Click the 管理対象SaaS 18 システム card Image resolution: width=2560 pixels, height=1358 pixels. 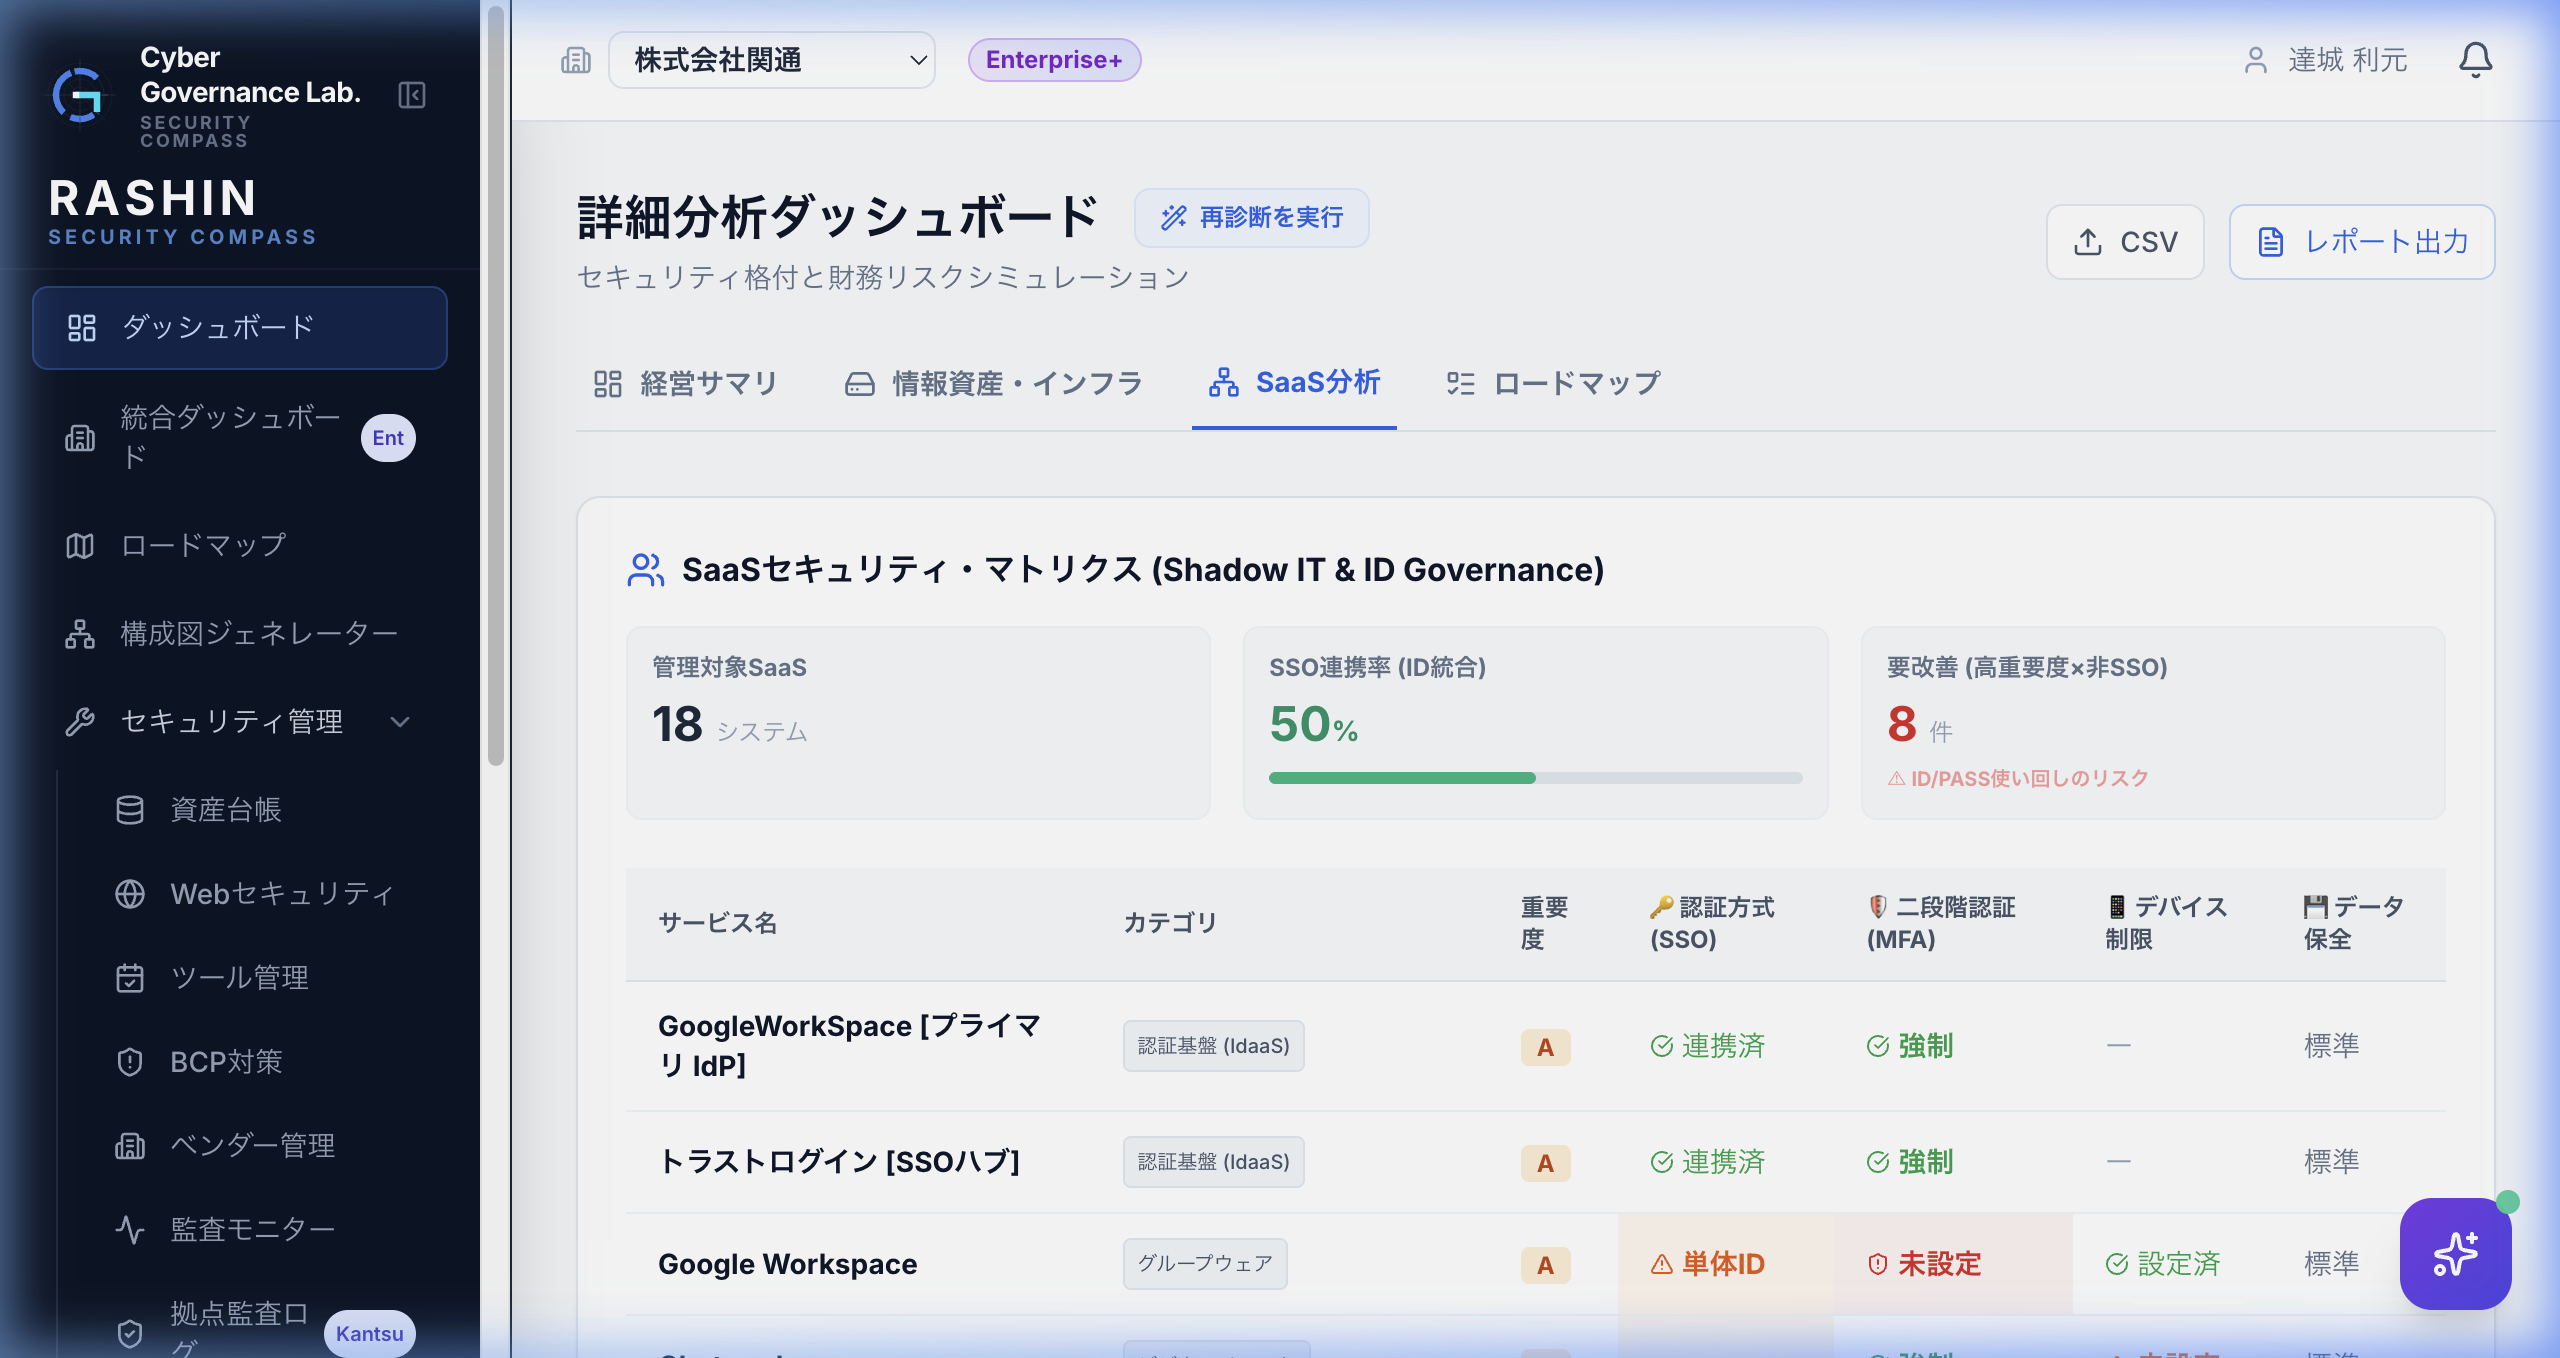click(x=918, y=723)
